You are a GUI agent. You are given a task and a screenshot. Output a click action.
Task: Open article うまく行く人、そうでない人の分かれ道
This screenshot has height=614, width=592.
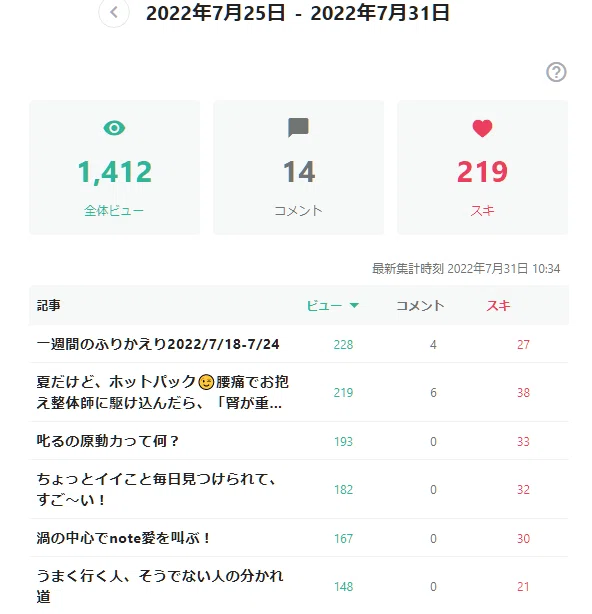[x=160, y=586]
